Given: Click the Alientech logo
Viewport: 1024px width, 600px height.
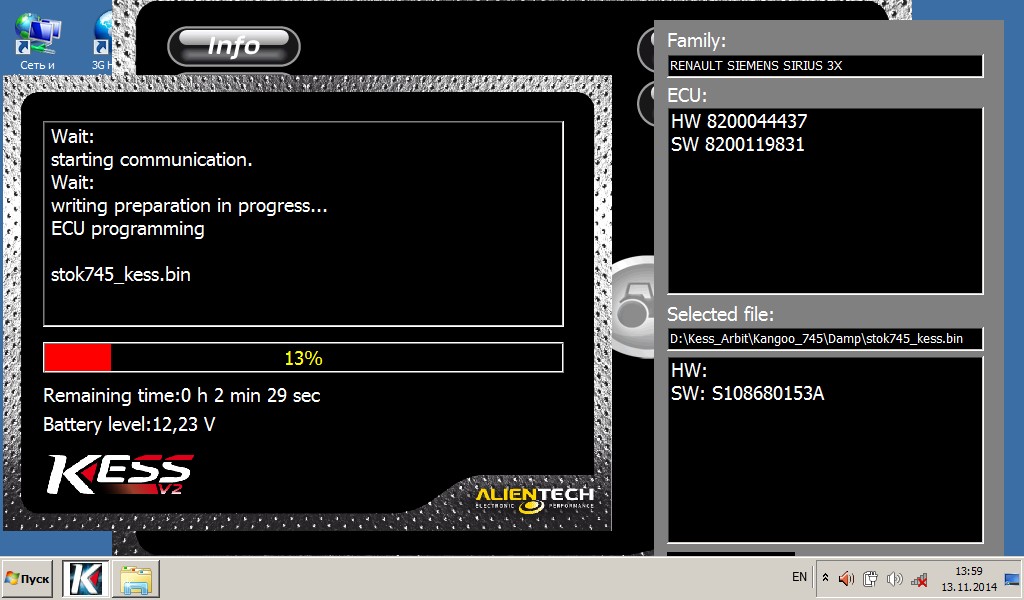Looking at the screenshot, I should coord(535,499).
